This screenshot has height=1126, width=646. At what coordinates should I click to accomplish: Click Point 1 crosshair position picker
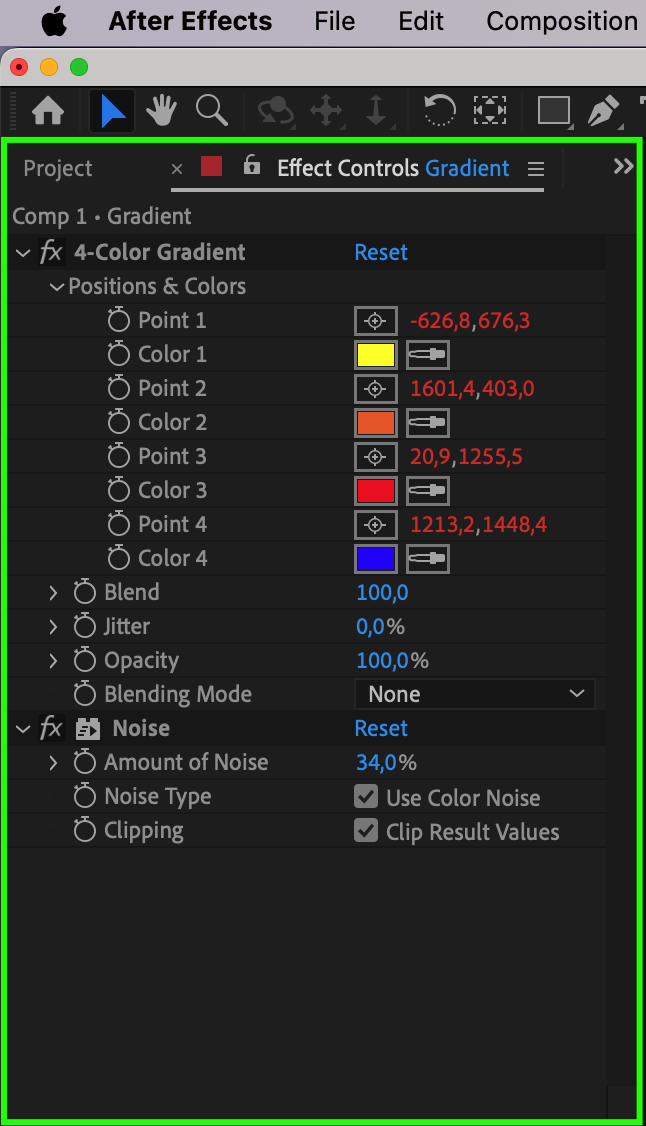coord(375,321)
